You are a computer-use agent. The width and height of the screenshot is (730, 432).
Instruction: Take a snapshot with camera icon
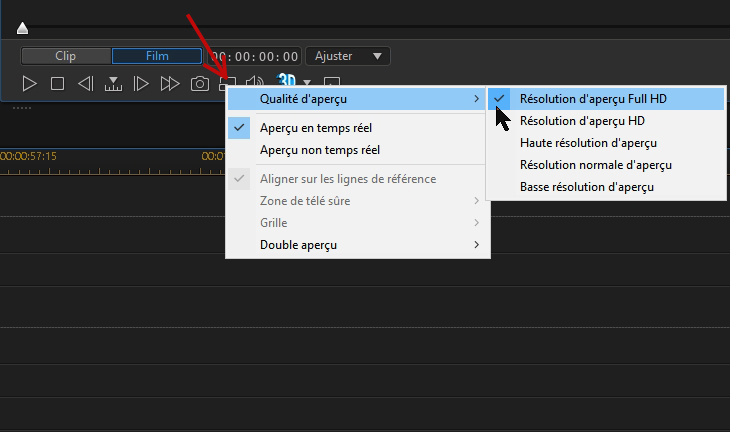click(200, 84)
